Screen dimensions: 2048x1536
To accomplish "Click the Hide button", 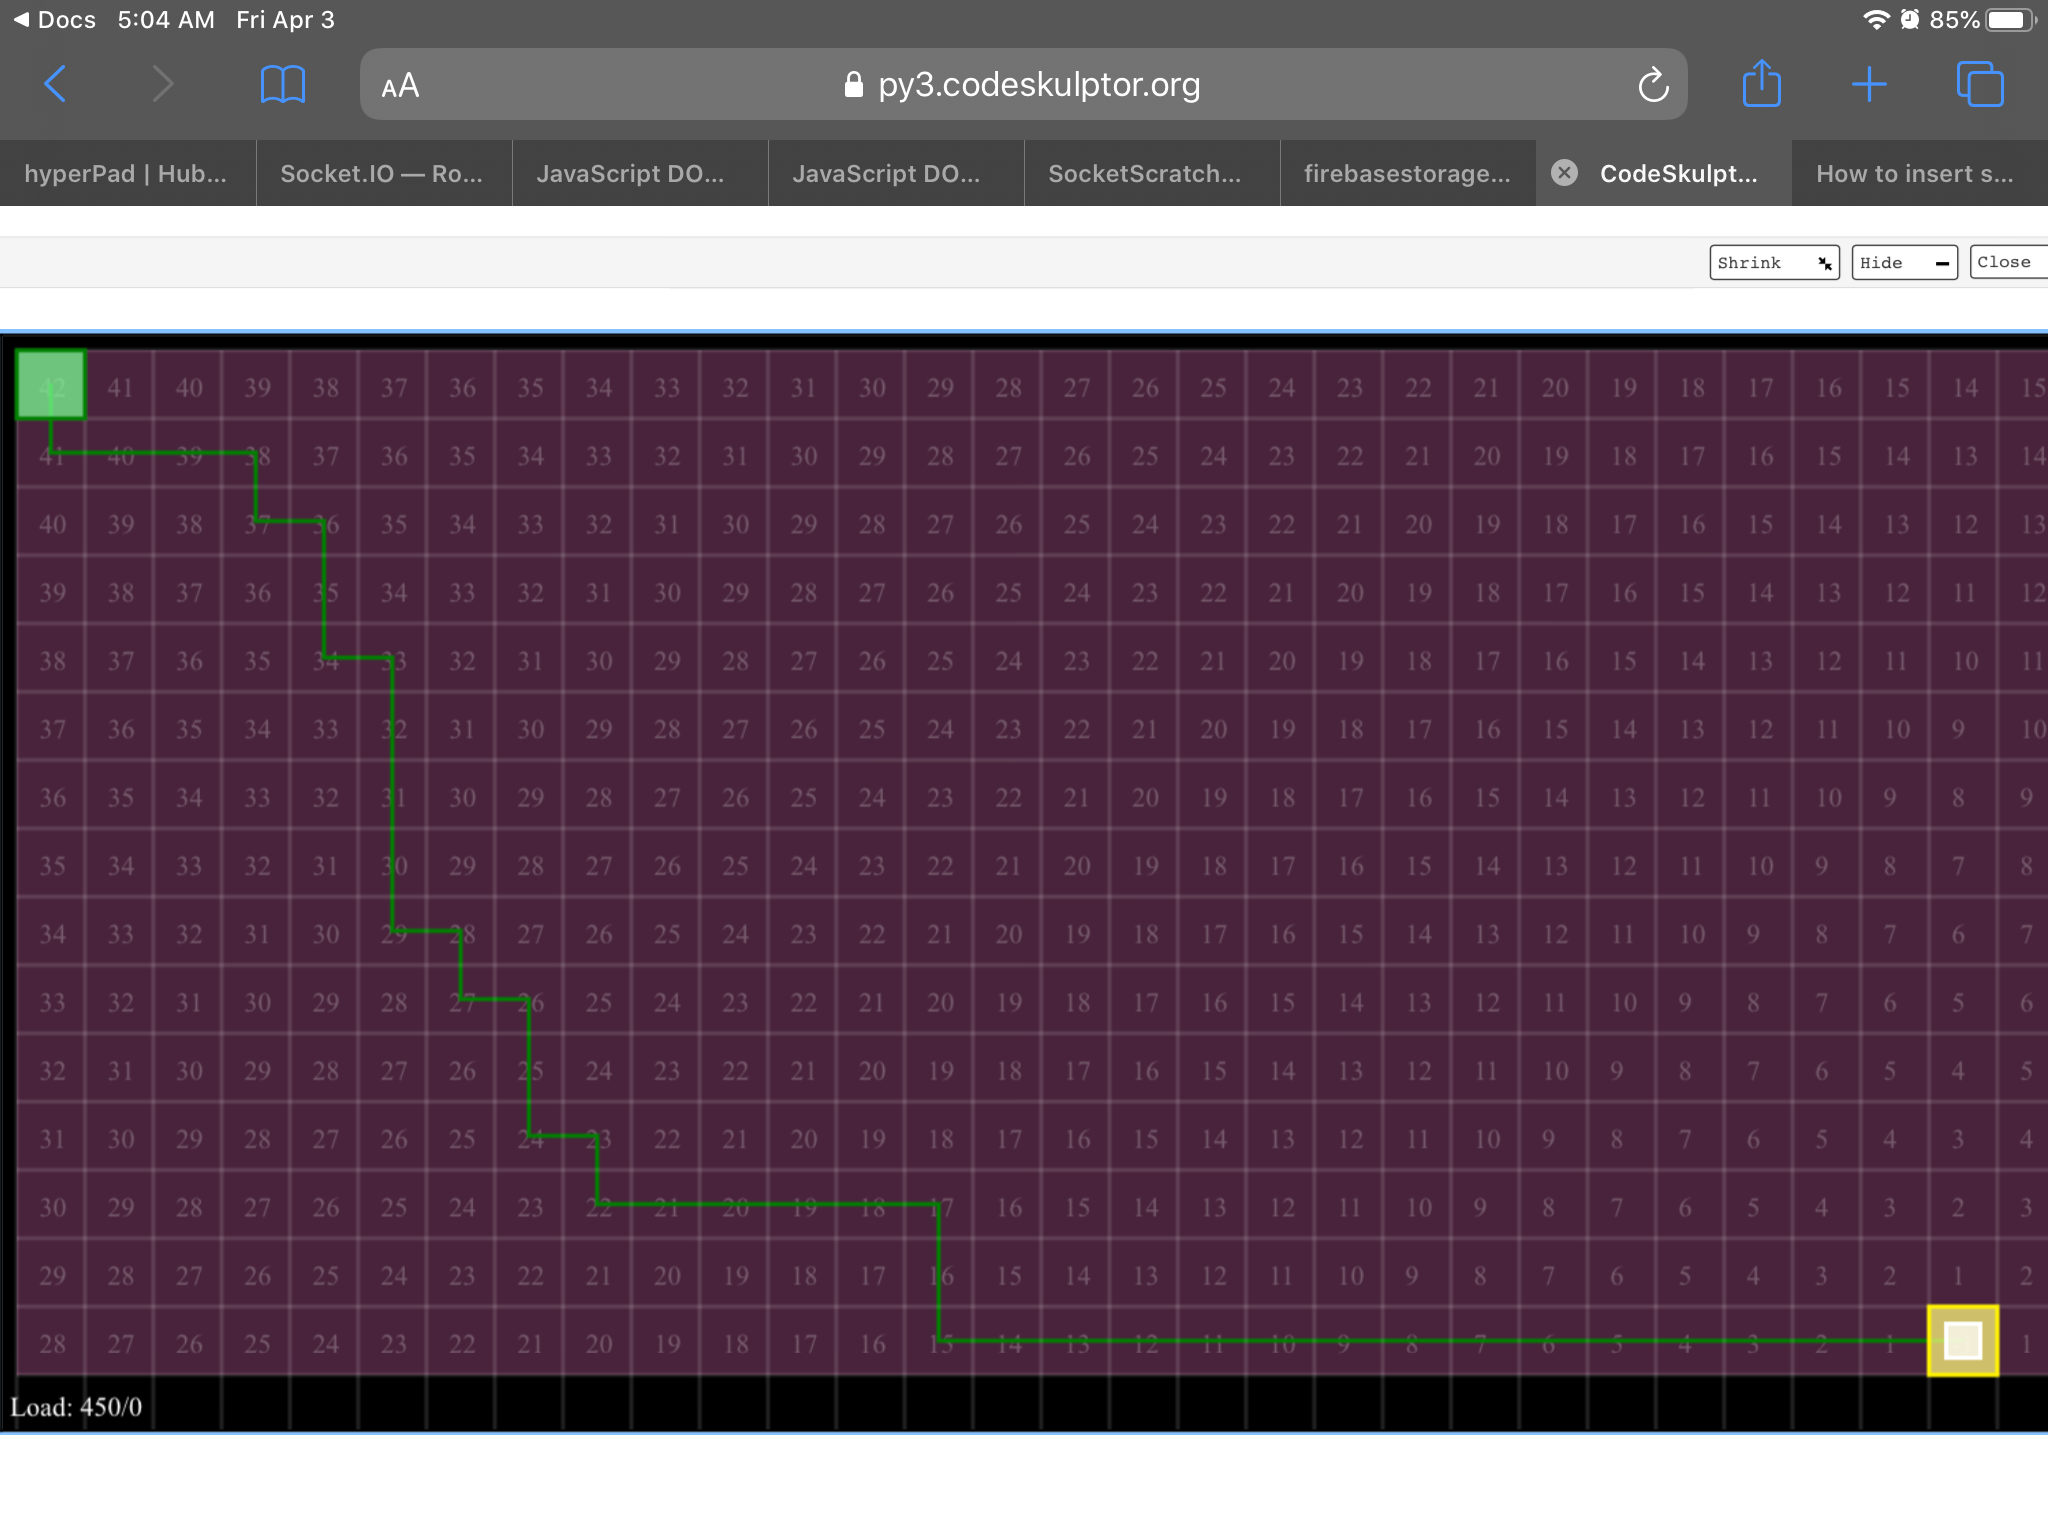I will [1903, 263].
